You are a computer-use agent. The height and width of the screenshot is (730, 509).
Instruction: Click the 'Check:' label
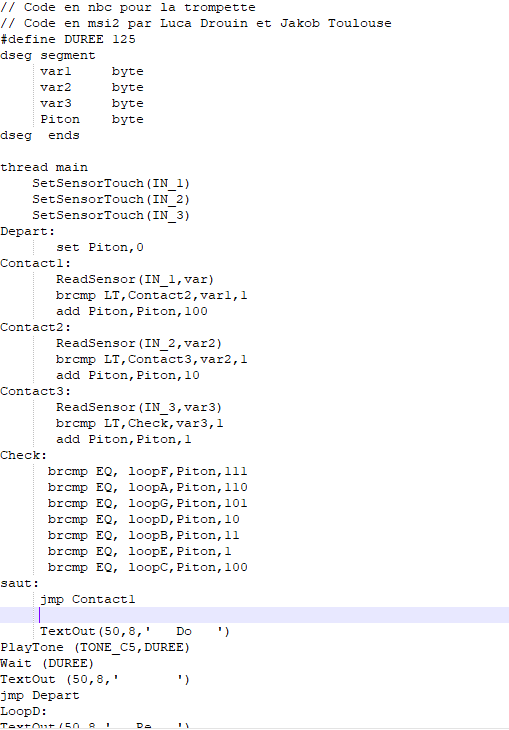point(24,455)
